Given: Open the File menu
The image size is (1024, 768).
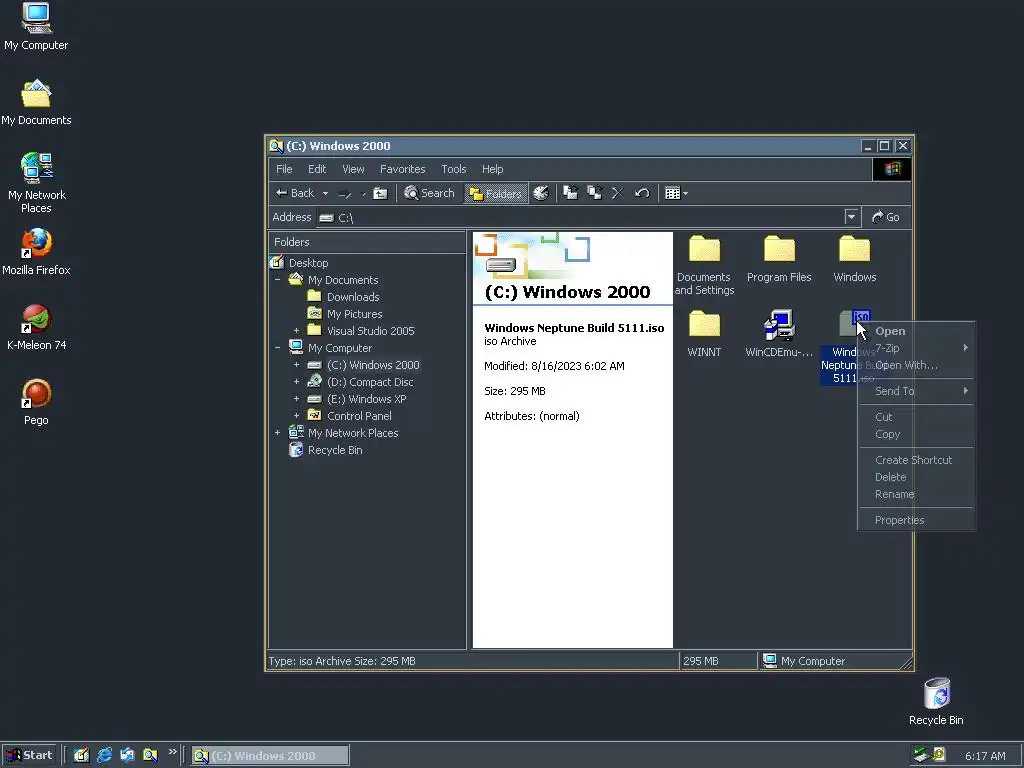Looking at the screenshot, I should [284, 169].
